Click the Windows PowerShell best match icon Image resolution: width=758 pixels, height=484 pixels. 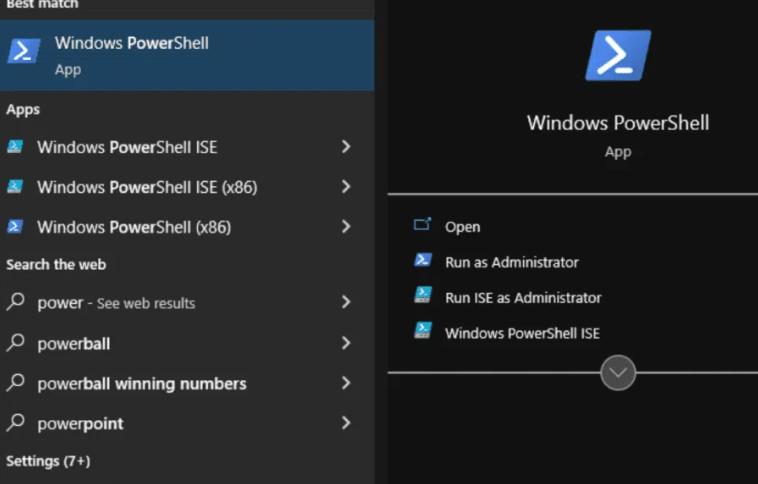tap(24, 51)
